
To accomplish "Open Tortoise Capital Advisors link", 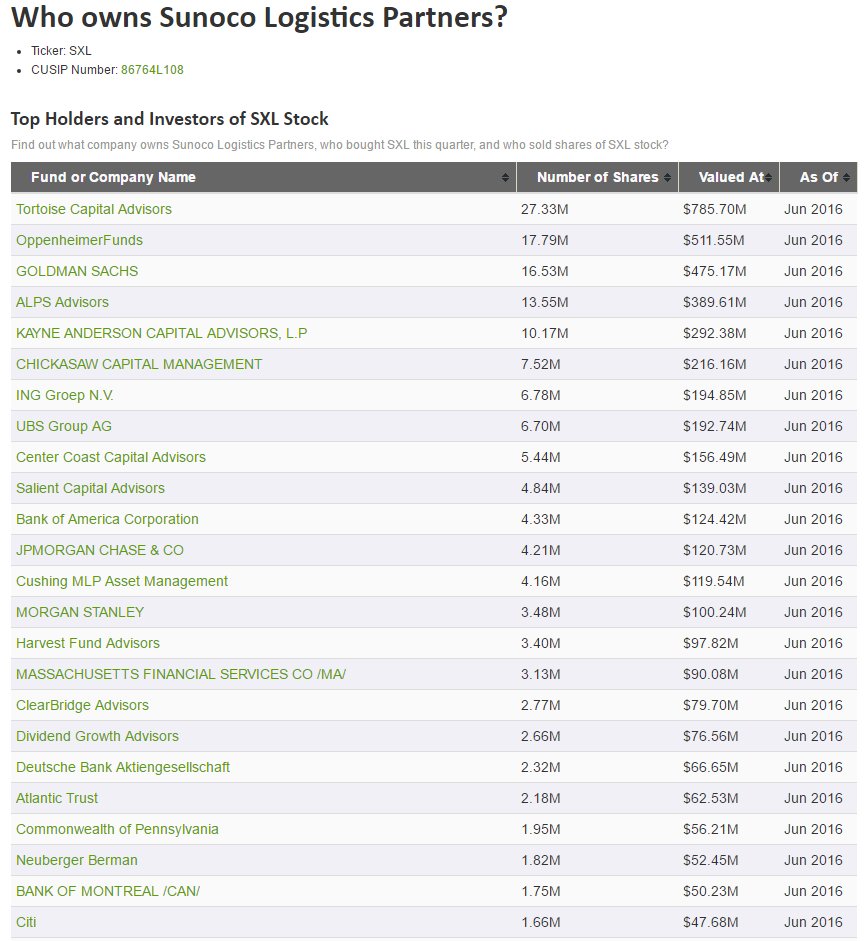I will point(94,209).
